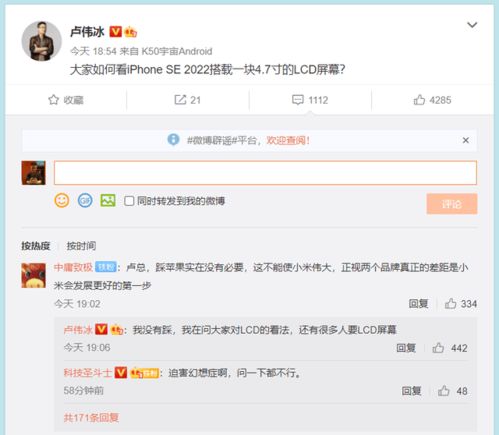Open commenter 中庸致极's avatar
The width and height of the screenshot is (499, 435).
[34, 275]
